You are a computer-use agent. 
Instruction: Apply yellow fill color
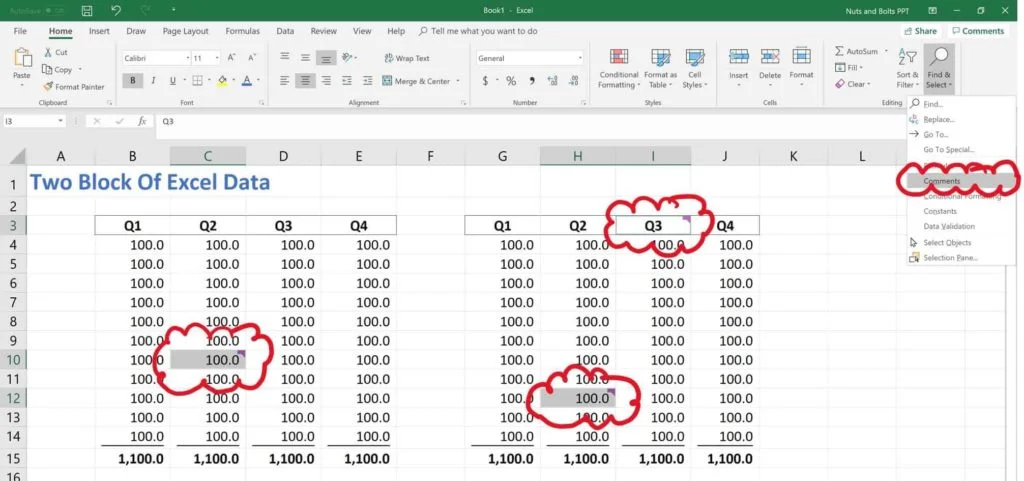coord(223,81)
